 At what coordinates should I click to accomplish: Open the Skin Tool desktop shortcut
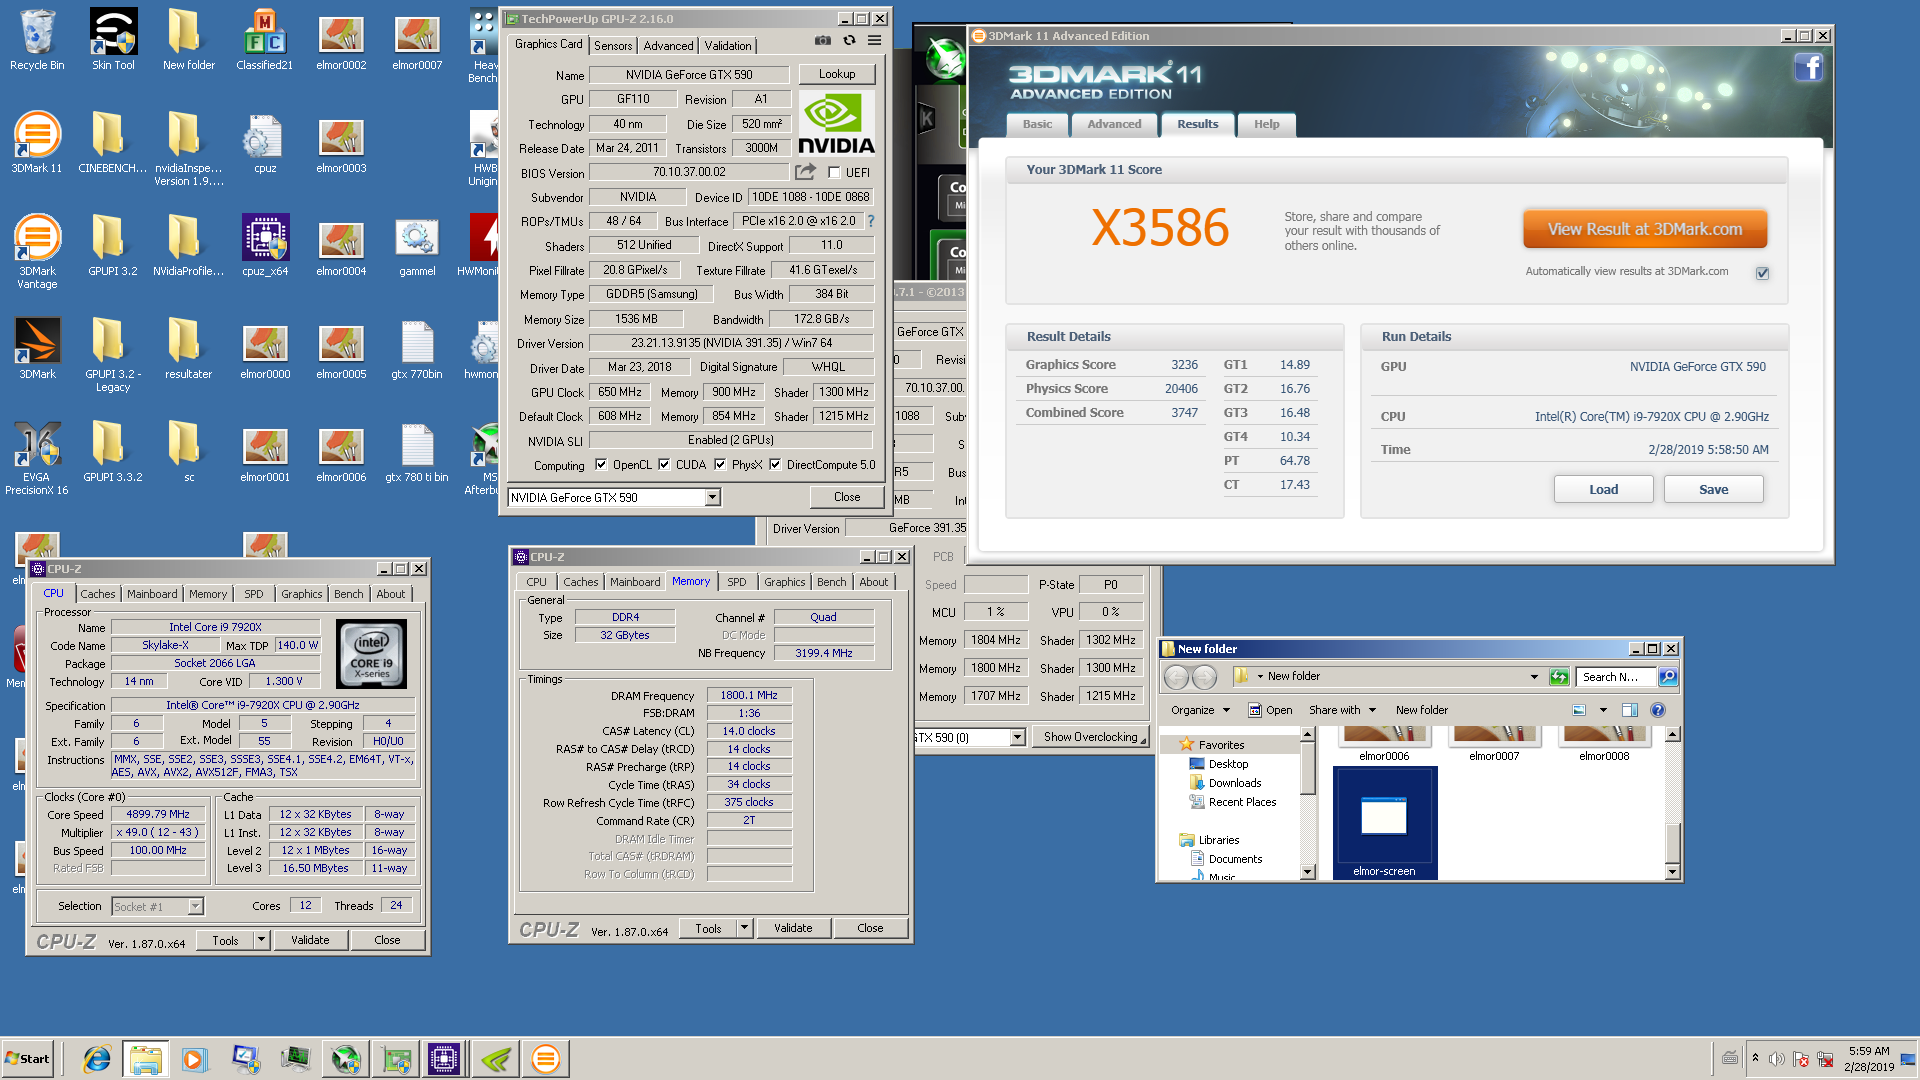tap(113, 40)
